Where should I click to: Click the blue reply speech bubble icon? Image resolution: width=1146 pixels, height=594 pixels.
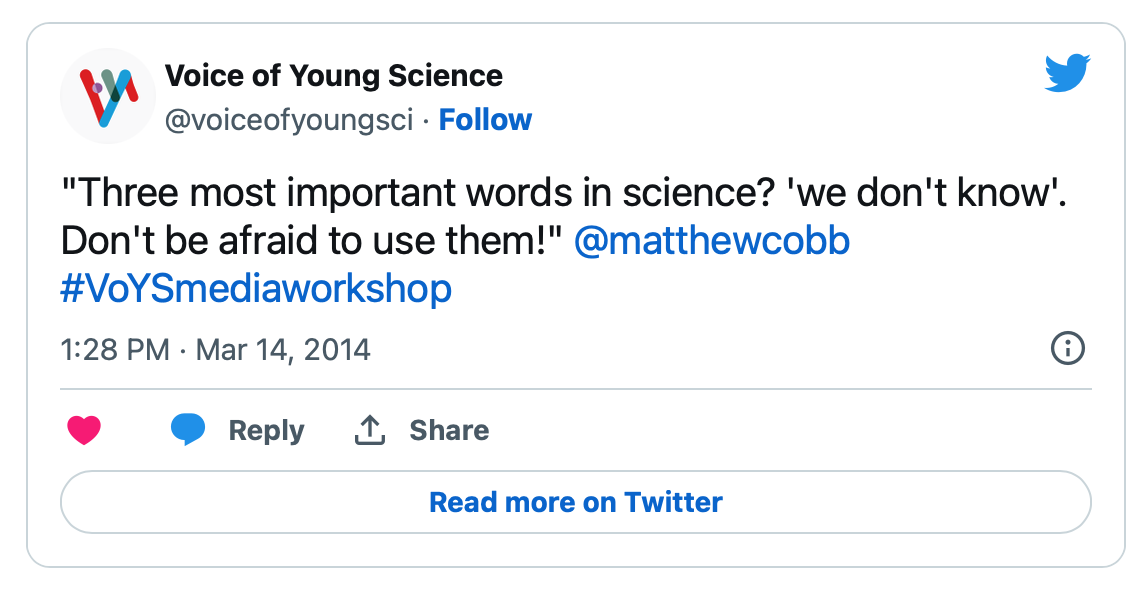[x=188, y=429]
